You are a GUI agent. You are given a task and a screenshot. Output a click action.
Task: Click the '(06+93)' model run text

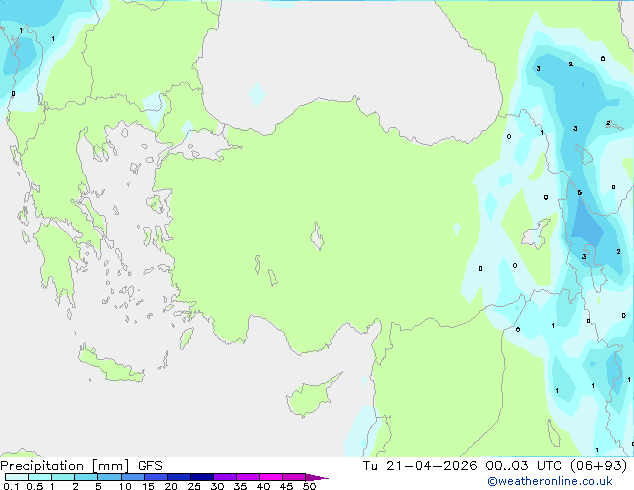point(598,465)
